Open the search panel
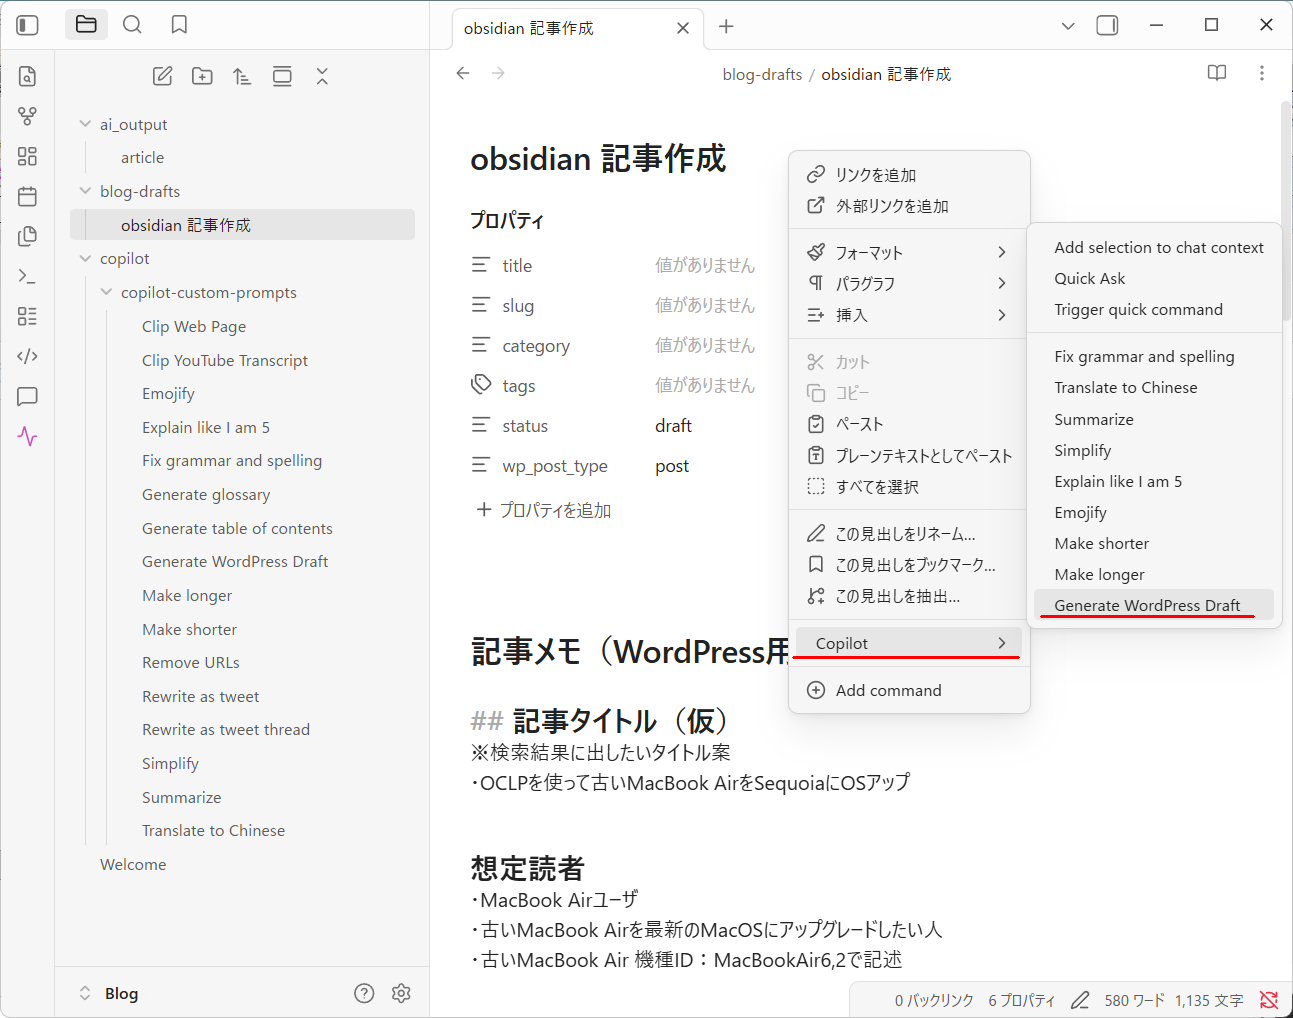Screen dimensions: 1293x1018 click(x=131, y=24)
